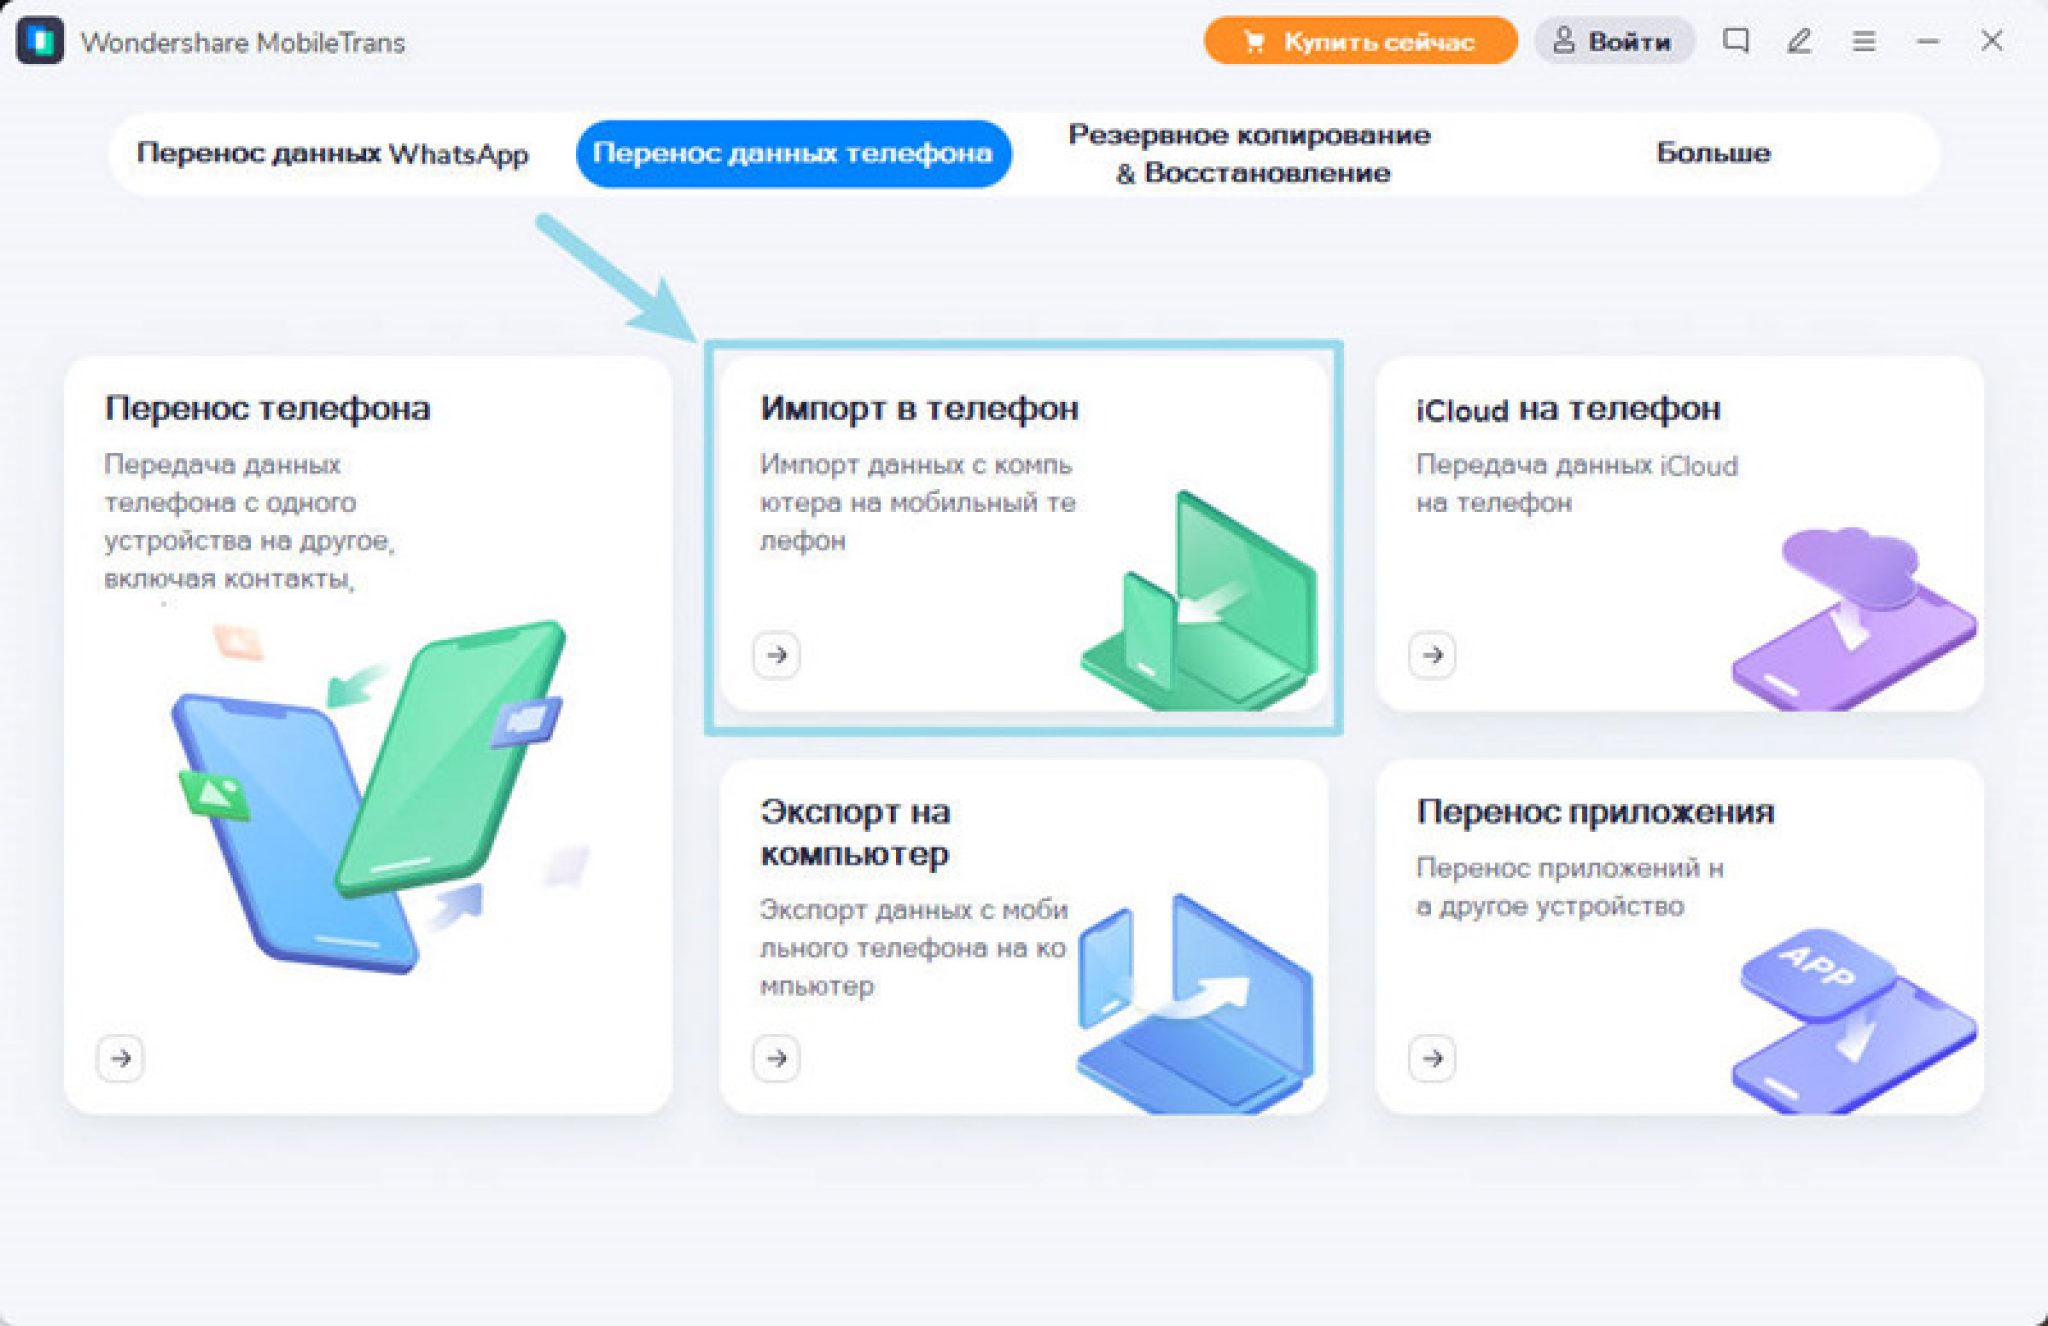Screen dimensions: 2048x1326
Task: Minimize the MobileTrans window
Action: coord(1928,41)
